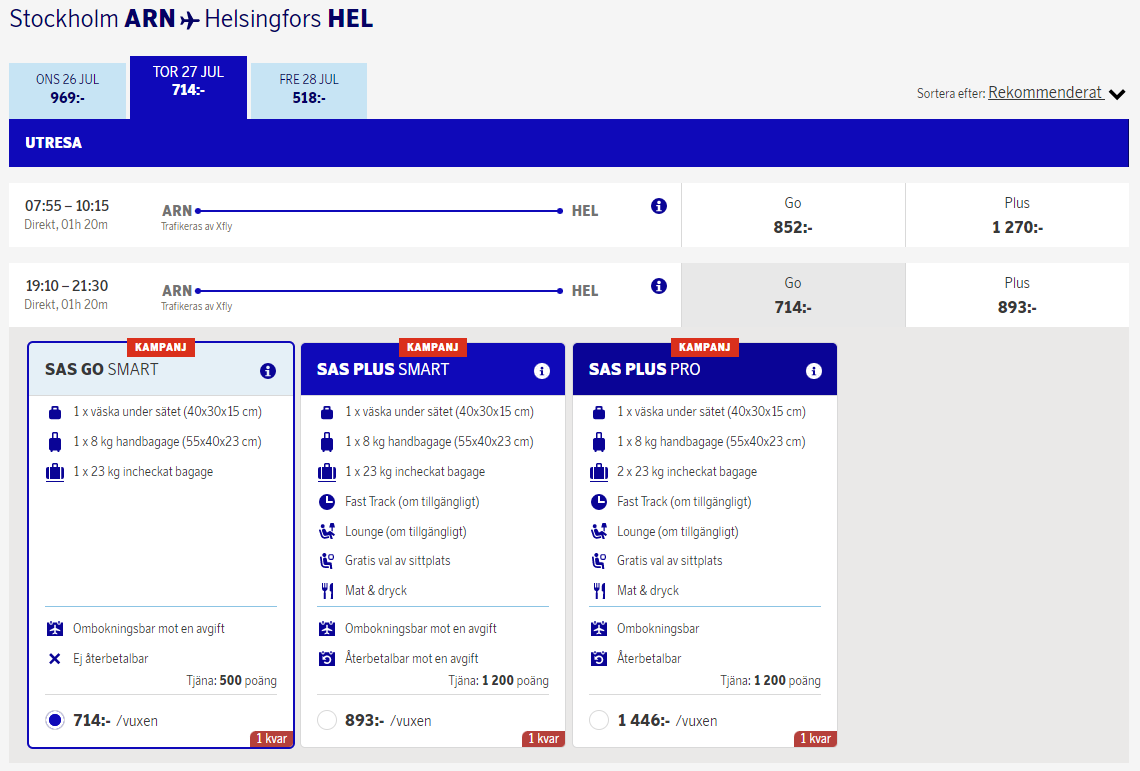Click the sort dropdown chevron arrow
The height and width of the screenshot is (771, 1140).
coord(1117,95)
